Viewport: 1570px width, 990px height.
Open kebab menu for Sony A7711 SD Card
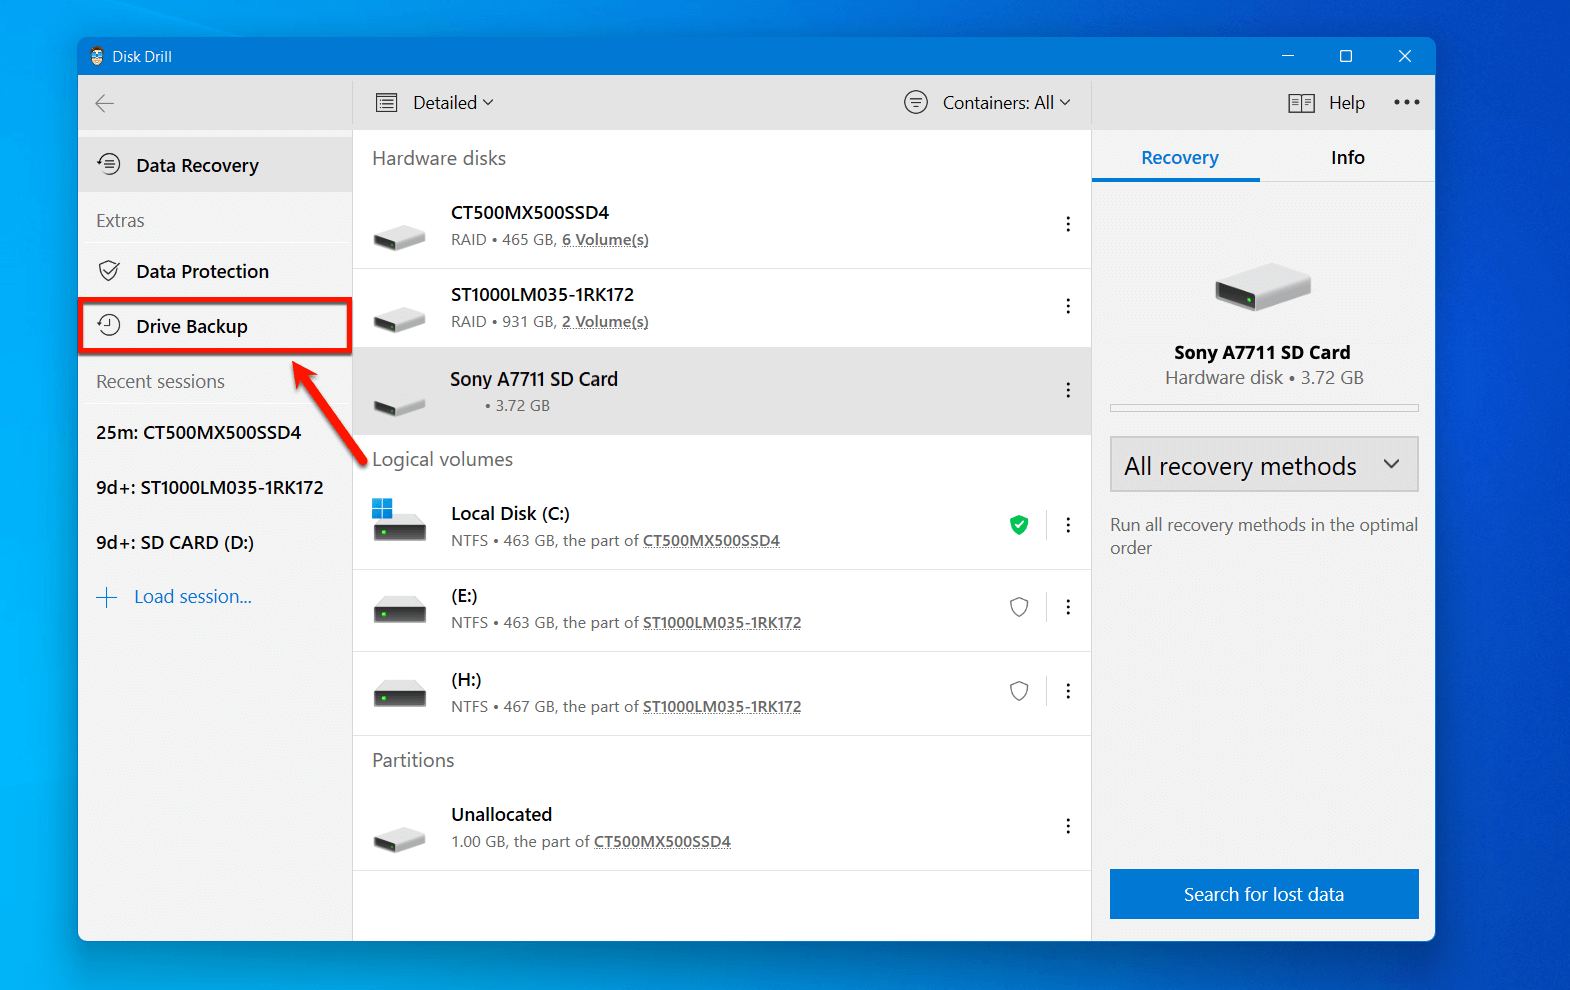click(1068, 390)
